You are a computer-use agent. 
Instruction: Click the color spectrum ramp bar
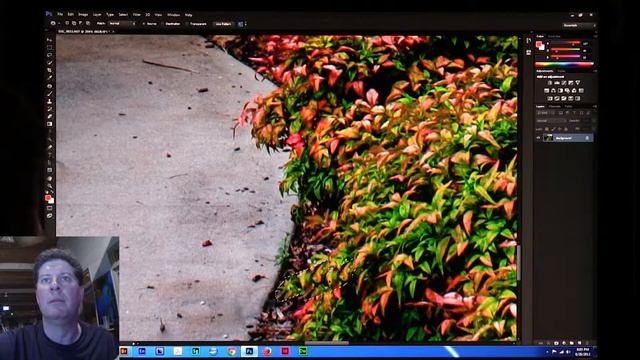[564, 64]
